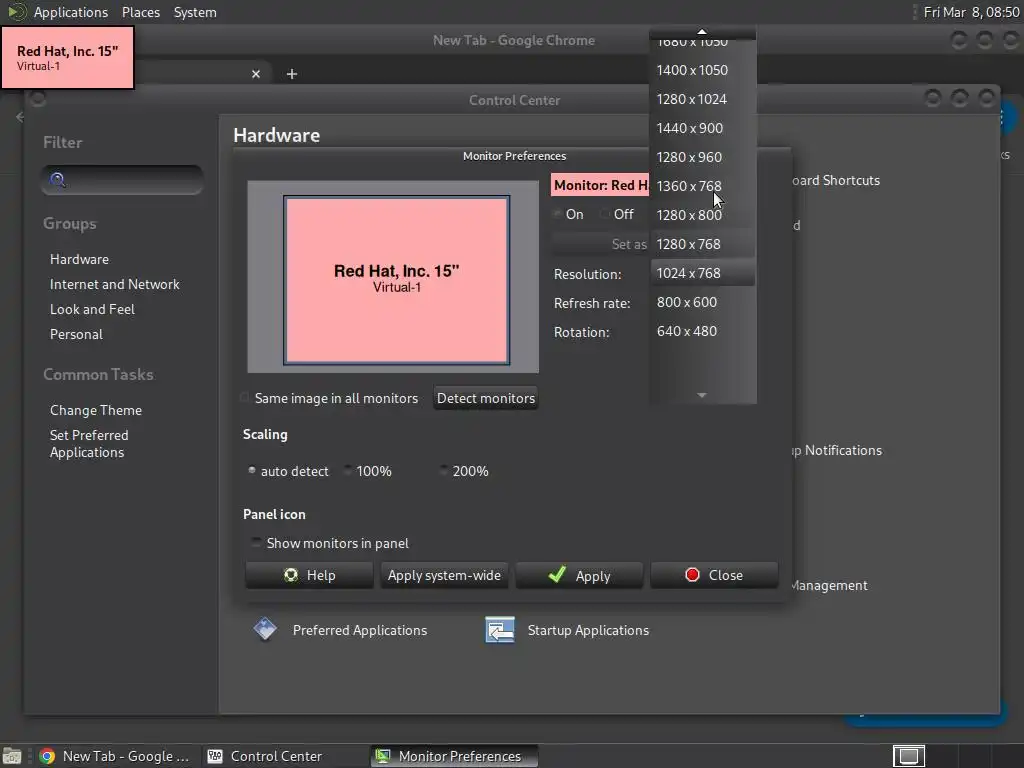Click the filter search magnifier icon
The width and height of the screenshot is (1024, 768).
coord(57,180)
